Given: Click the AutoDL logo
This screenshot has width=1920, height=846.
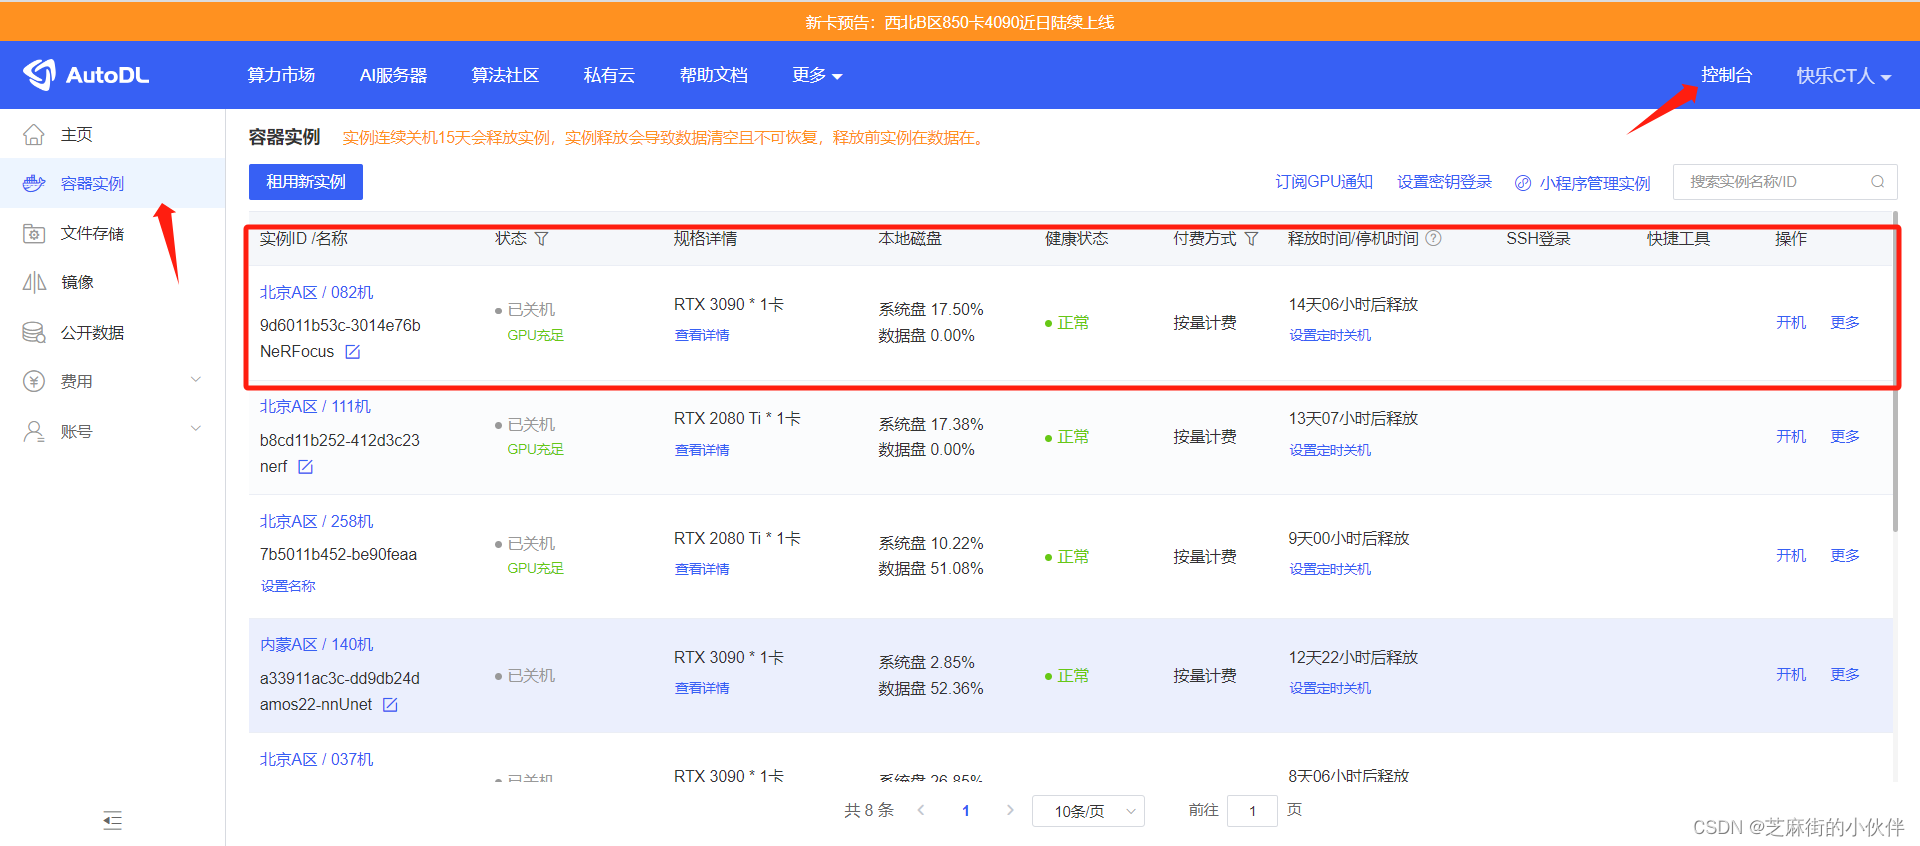Looking at the screenshot, I should click(x=86, y=75).
